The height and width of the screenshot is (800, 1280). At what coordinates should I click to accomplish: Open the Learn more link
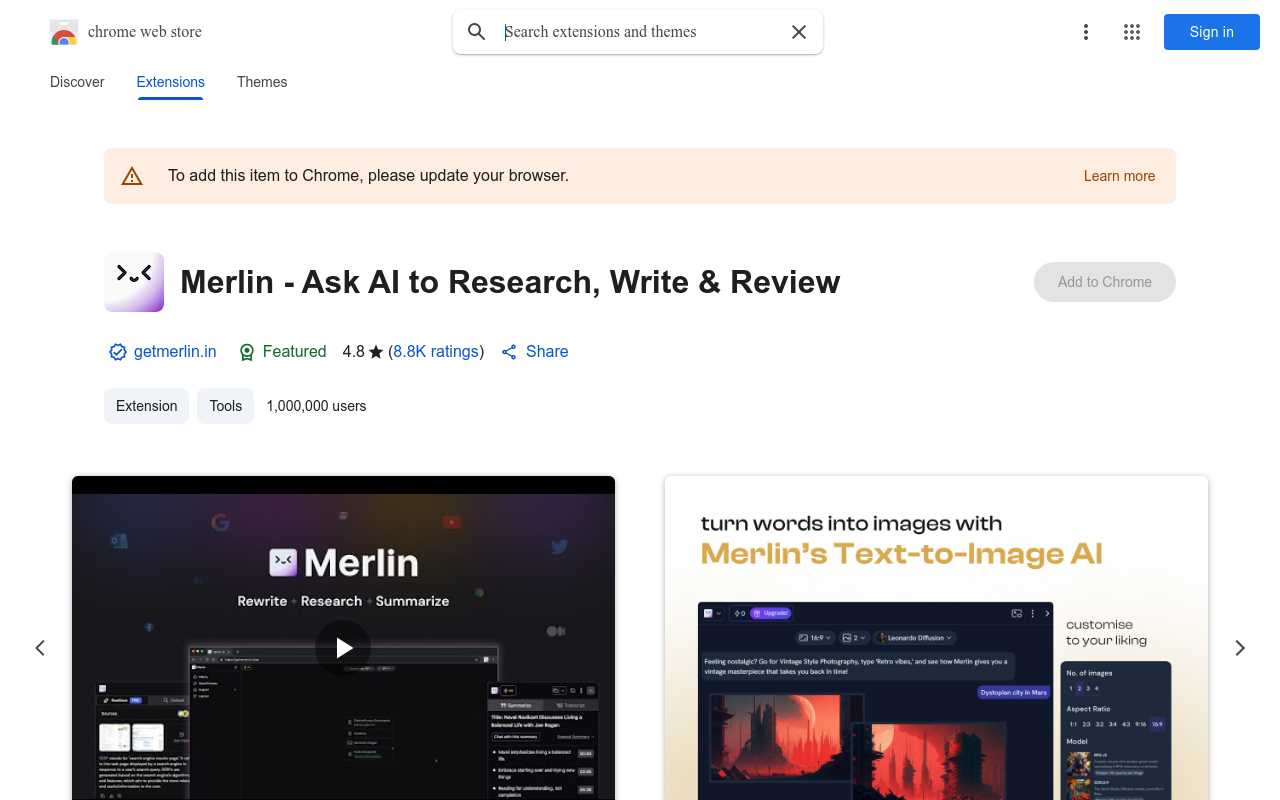(x=1119, y=176)
